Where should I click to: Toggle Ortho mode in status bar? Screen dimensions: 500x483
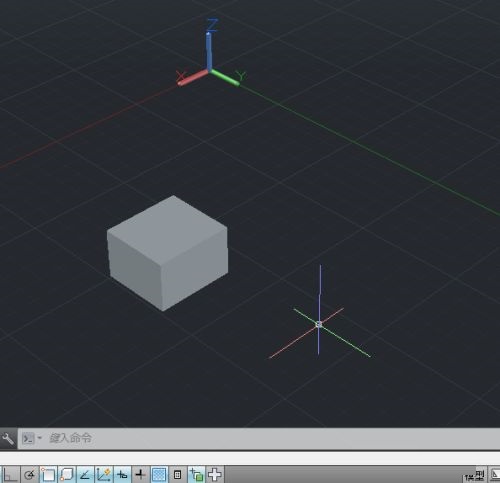tap(10, 474)
